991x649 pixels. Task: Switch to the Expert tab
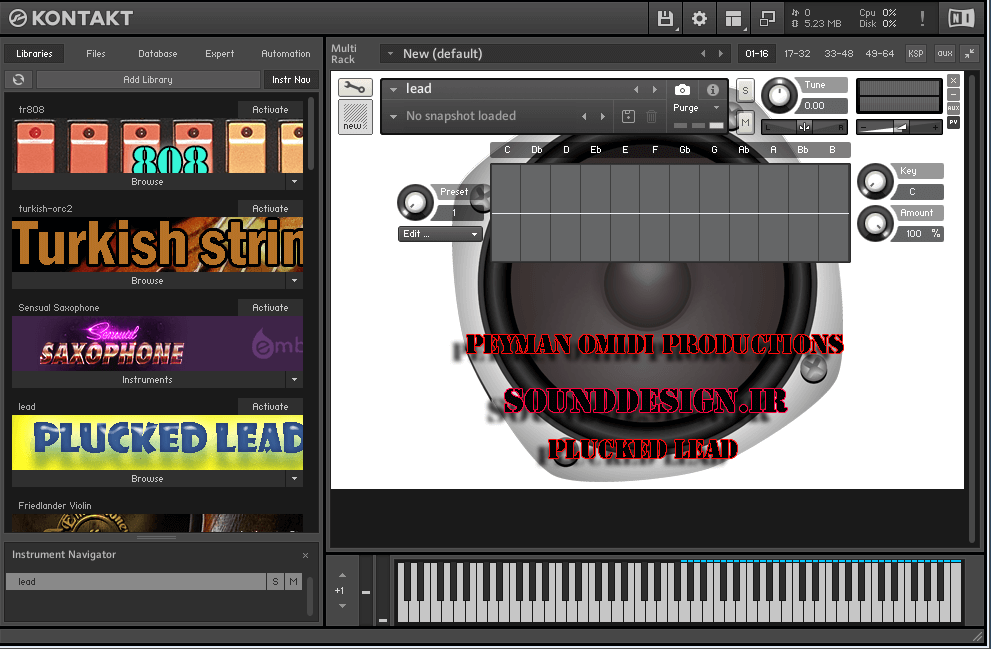coord(220,54)
